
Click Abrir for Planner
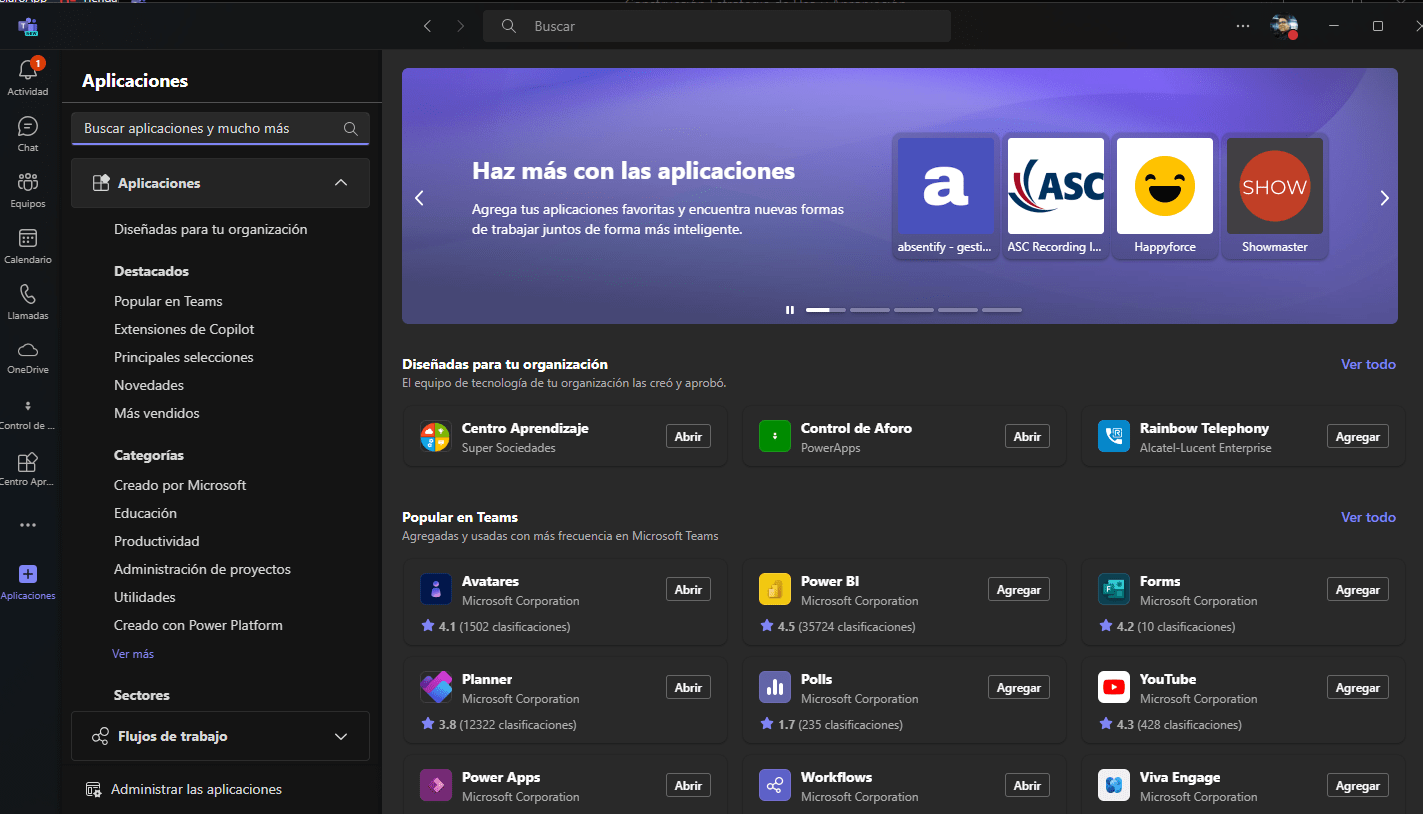pos(688,688)
